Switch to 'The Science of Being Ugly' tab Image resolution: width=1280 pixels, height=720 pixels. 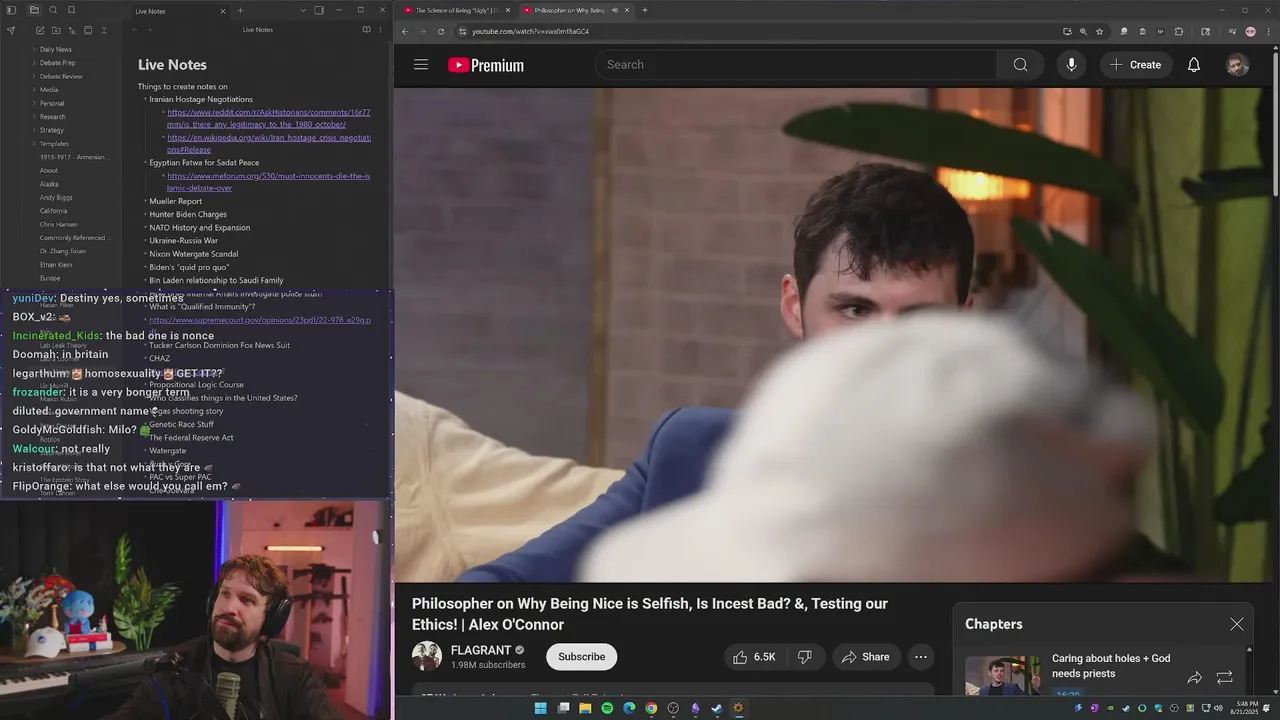point(455,10)
